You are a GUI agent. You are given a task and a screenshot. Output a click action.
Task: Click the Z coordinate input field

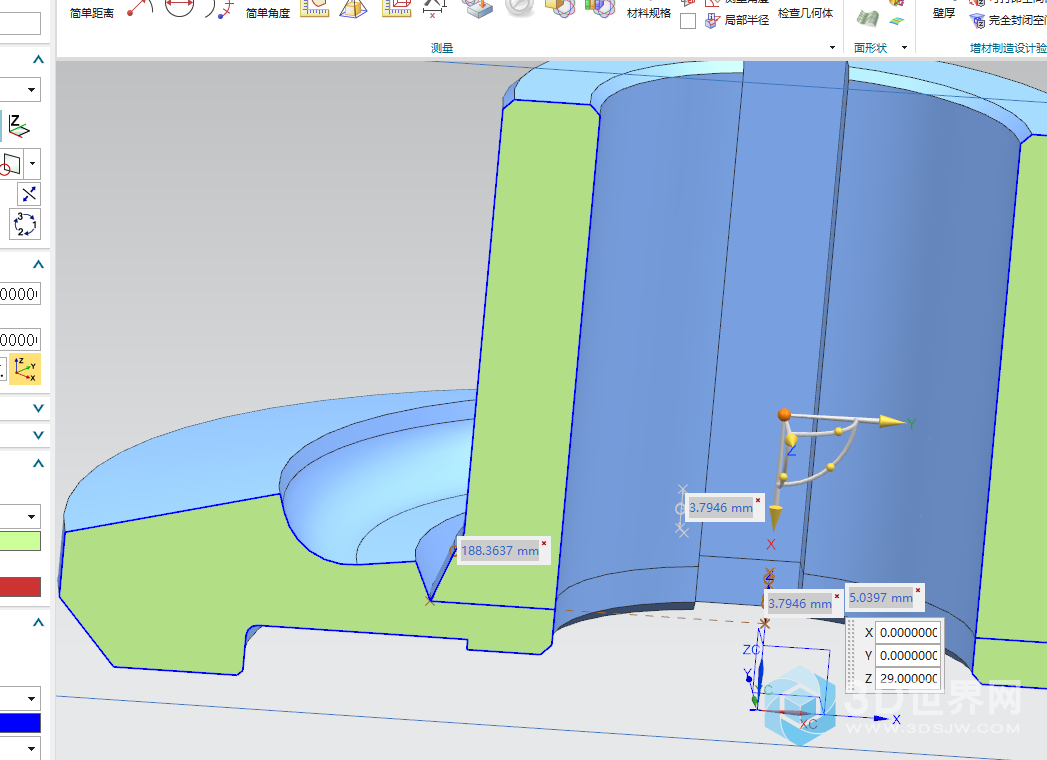907,679
